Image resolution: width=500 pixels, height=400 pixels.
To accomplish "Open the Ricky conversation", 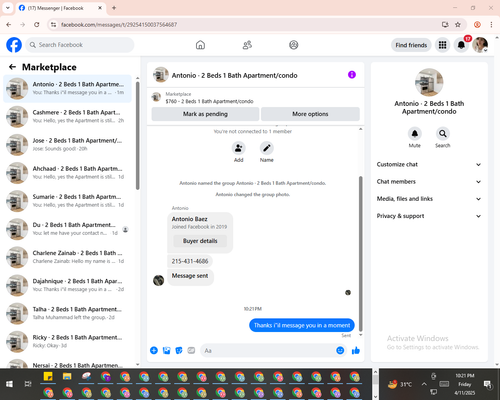I will pos(67,341).
